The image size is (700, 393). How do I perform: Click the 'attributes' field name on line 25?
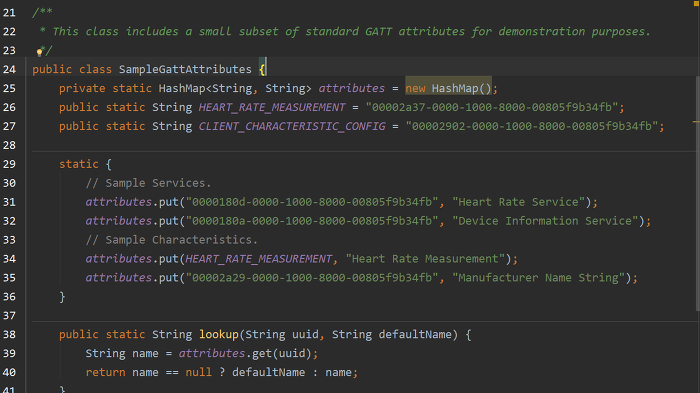click(x=352, y=88)
